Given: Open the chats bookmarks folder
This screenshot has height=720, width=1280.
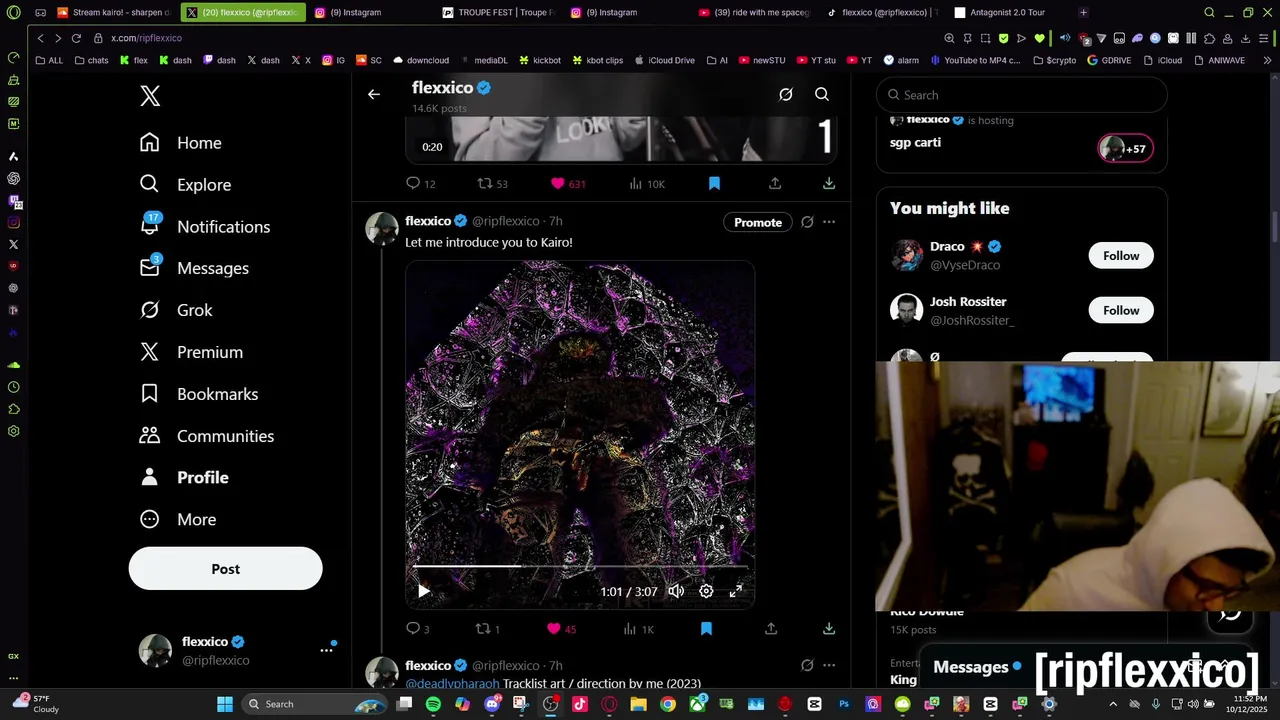Looking at the screenshot, I should click(91, 60).
